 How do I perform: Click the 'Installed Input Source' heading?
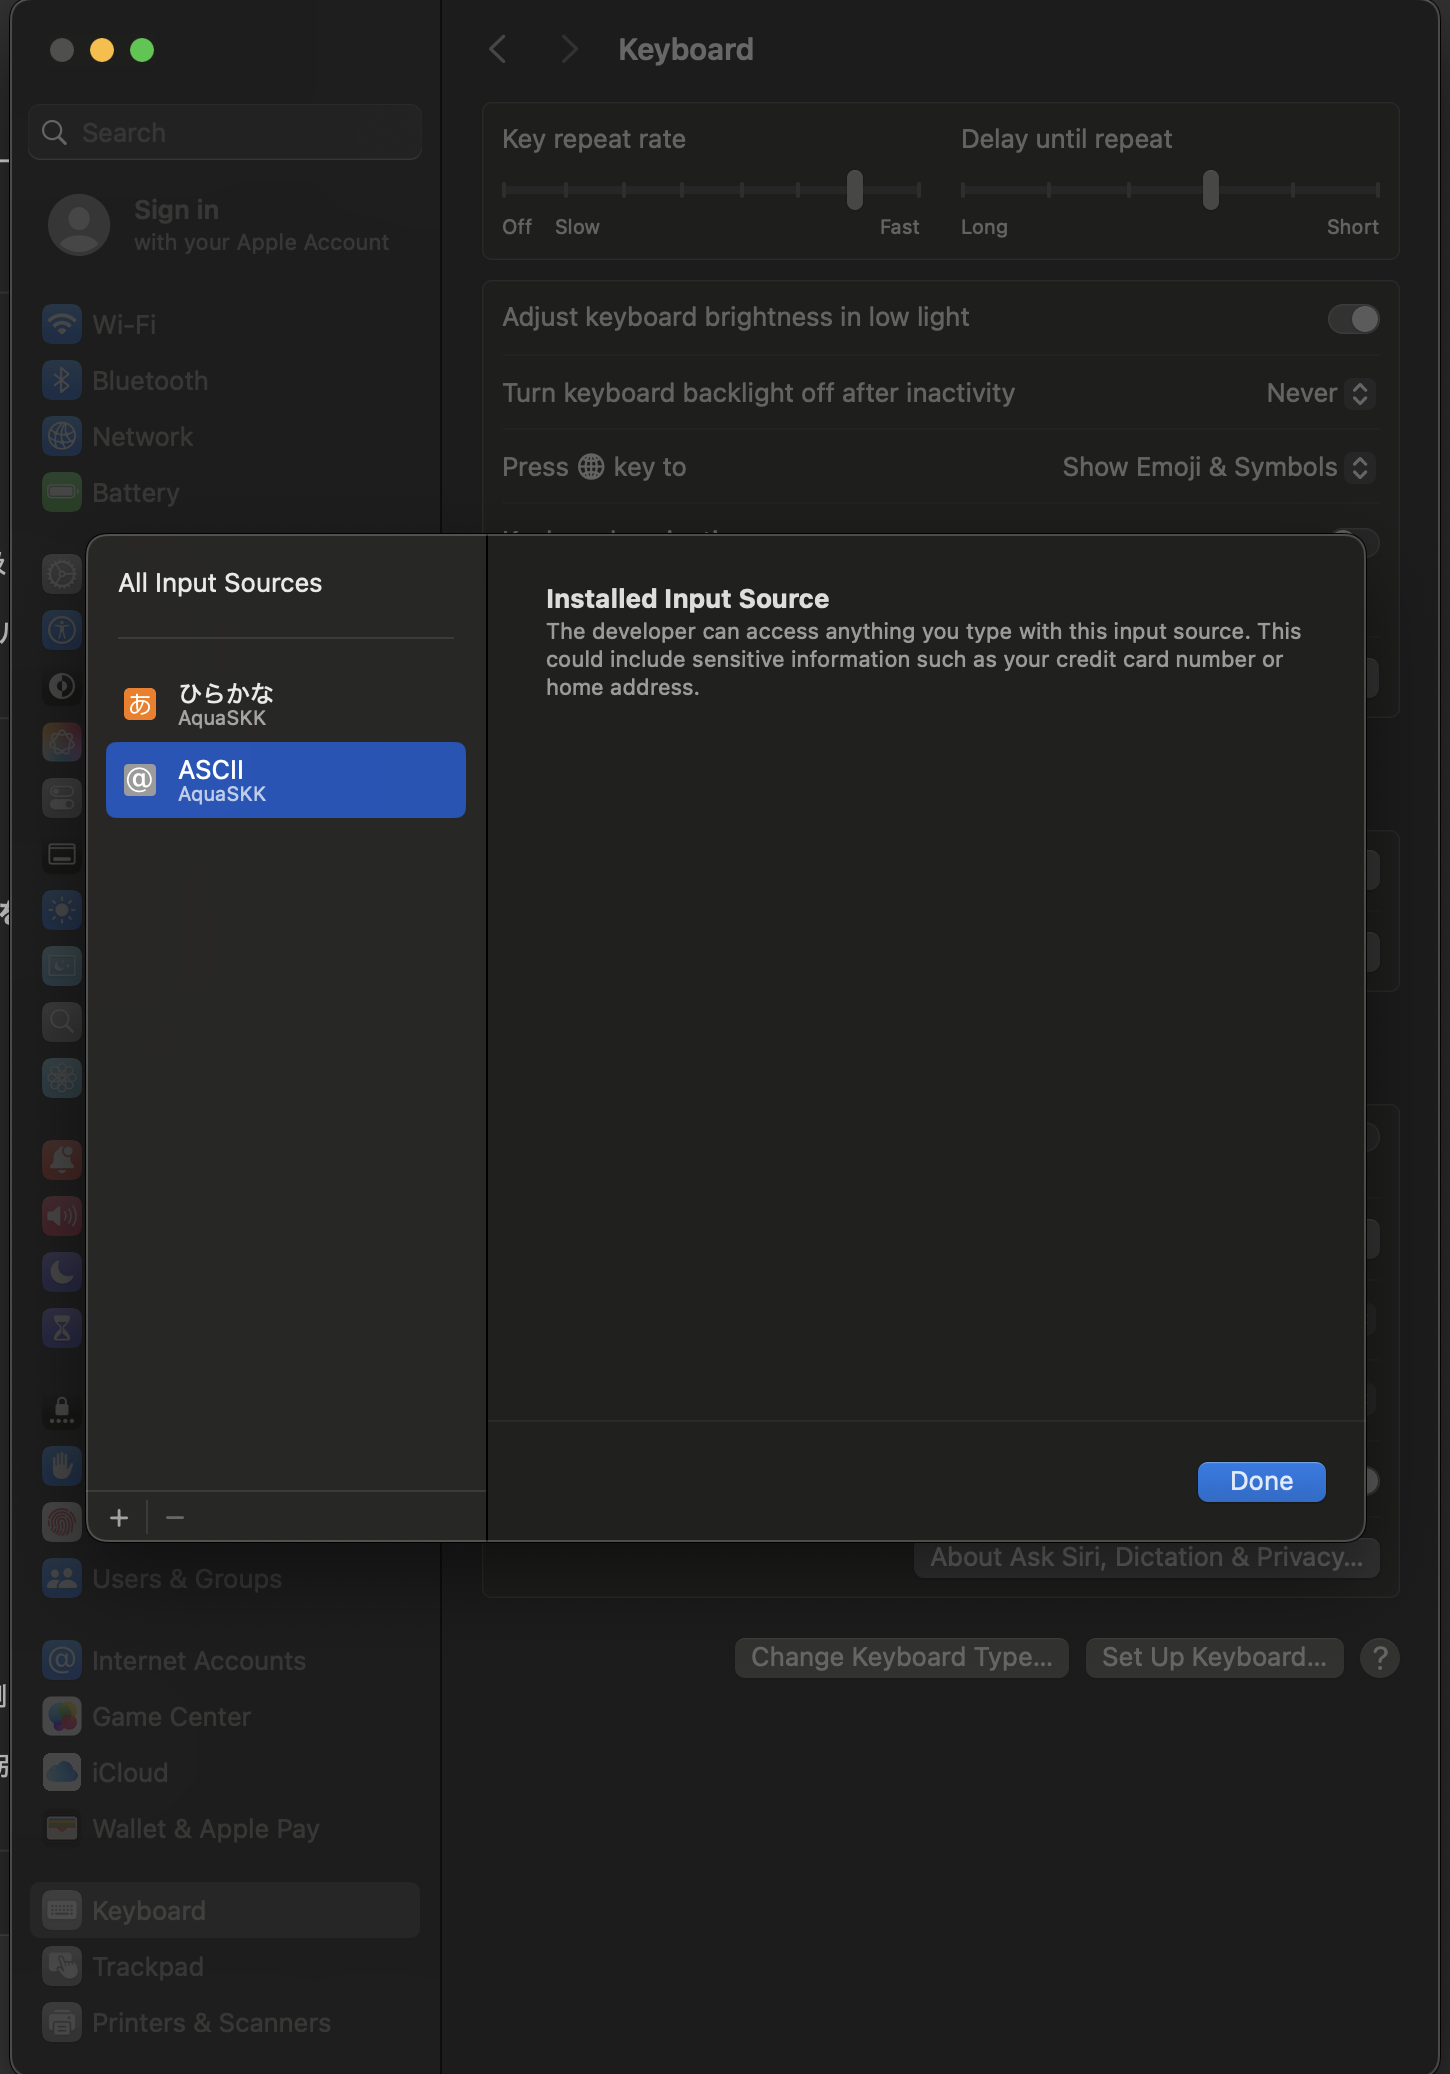click(x=687, y=598)
